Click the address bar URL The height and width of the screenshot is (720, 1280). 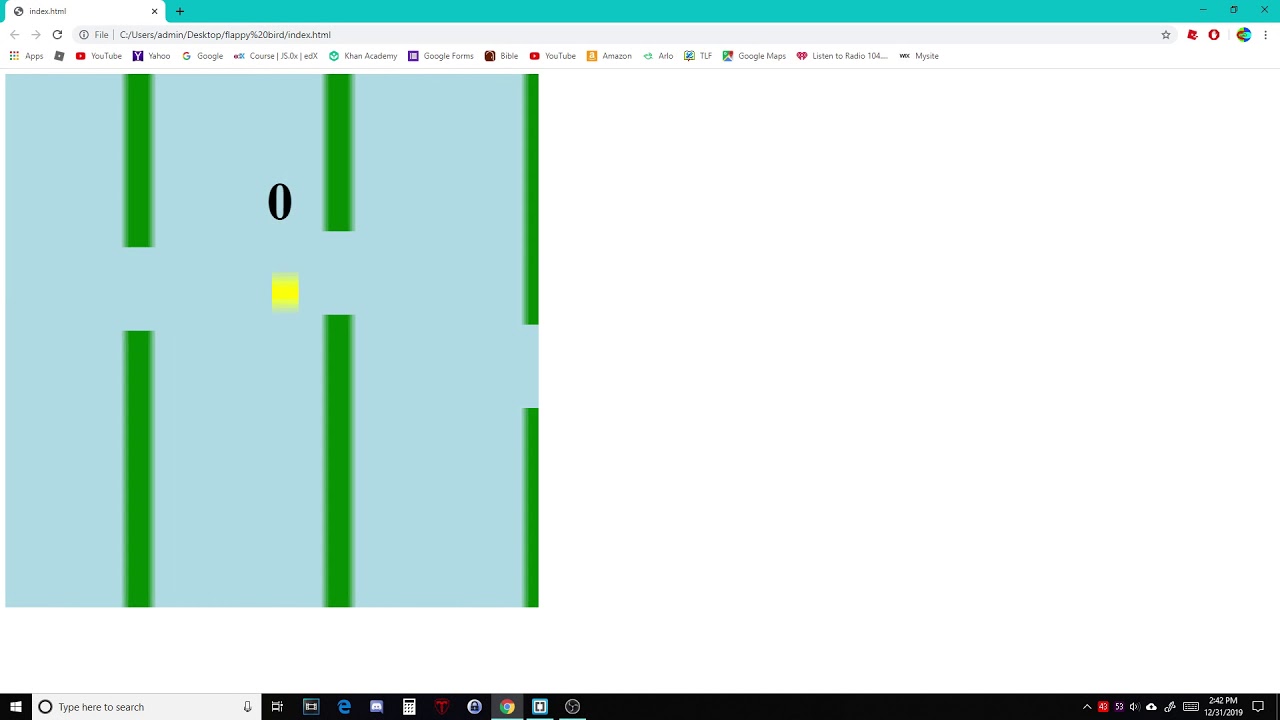(225, 34)
